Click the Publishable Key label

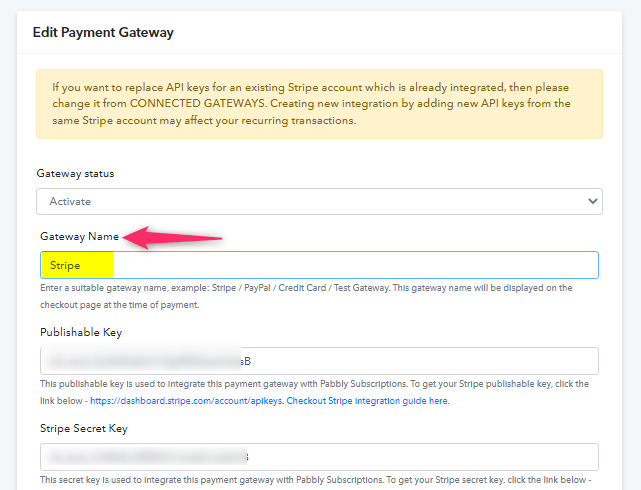(81, 332)
